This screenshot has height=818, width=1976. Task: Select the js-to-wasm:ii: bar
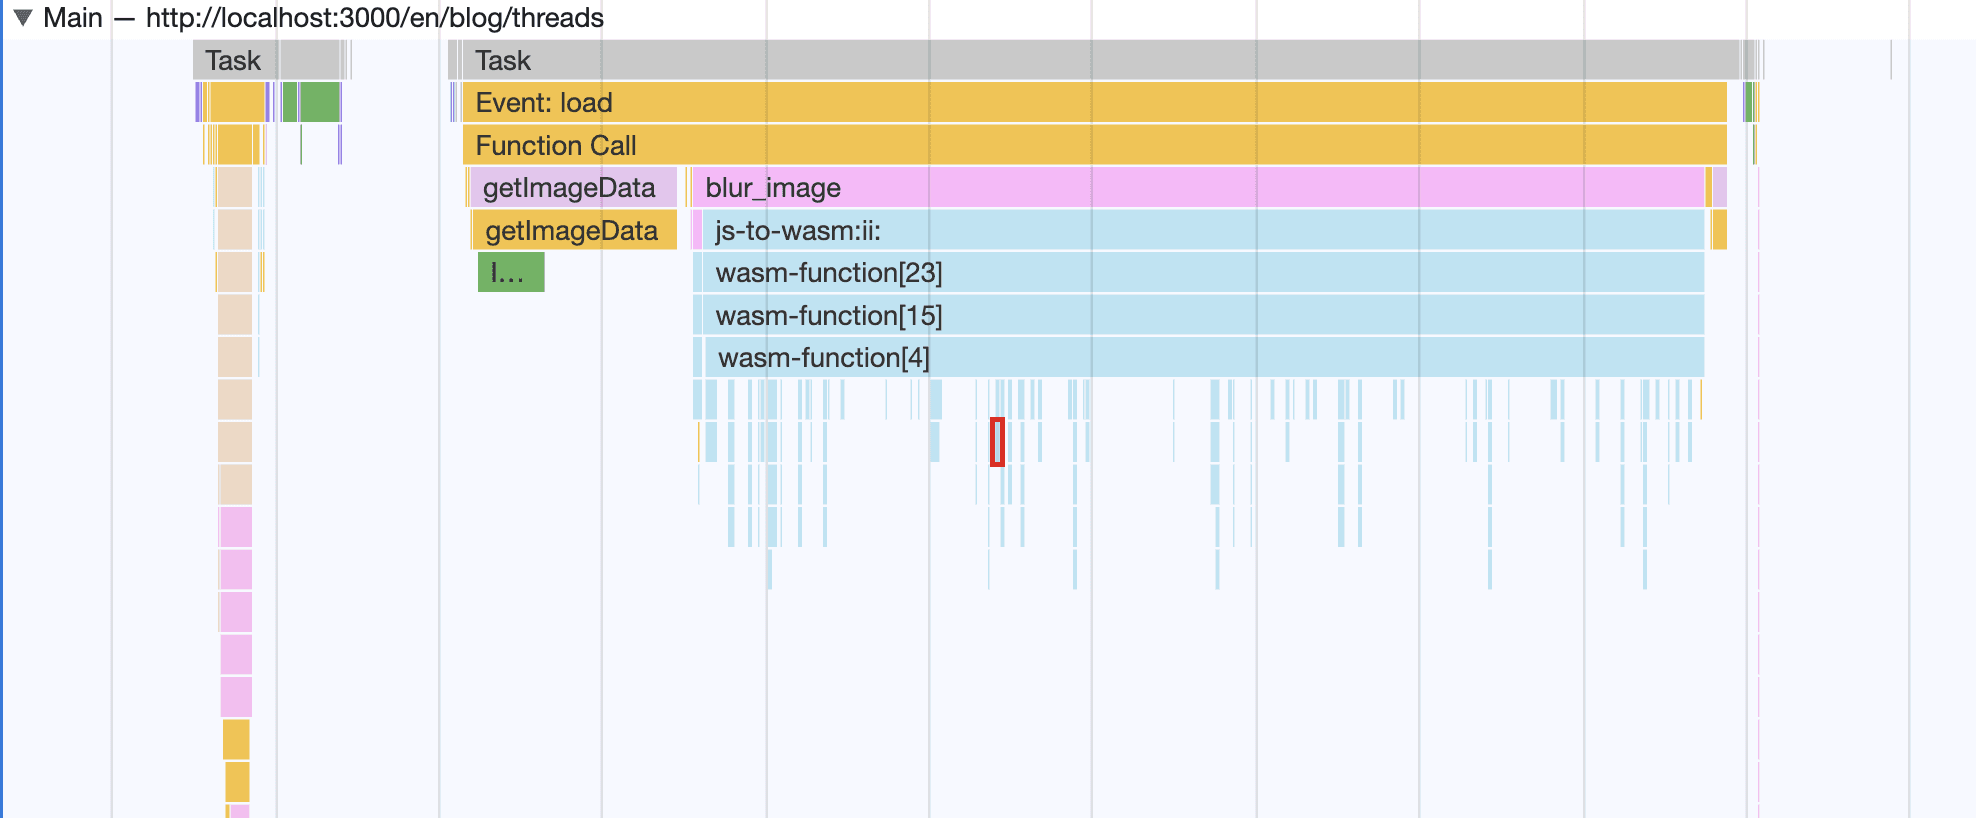click(x=1203, y=230)
